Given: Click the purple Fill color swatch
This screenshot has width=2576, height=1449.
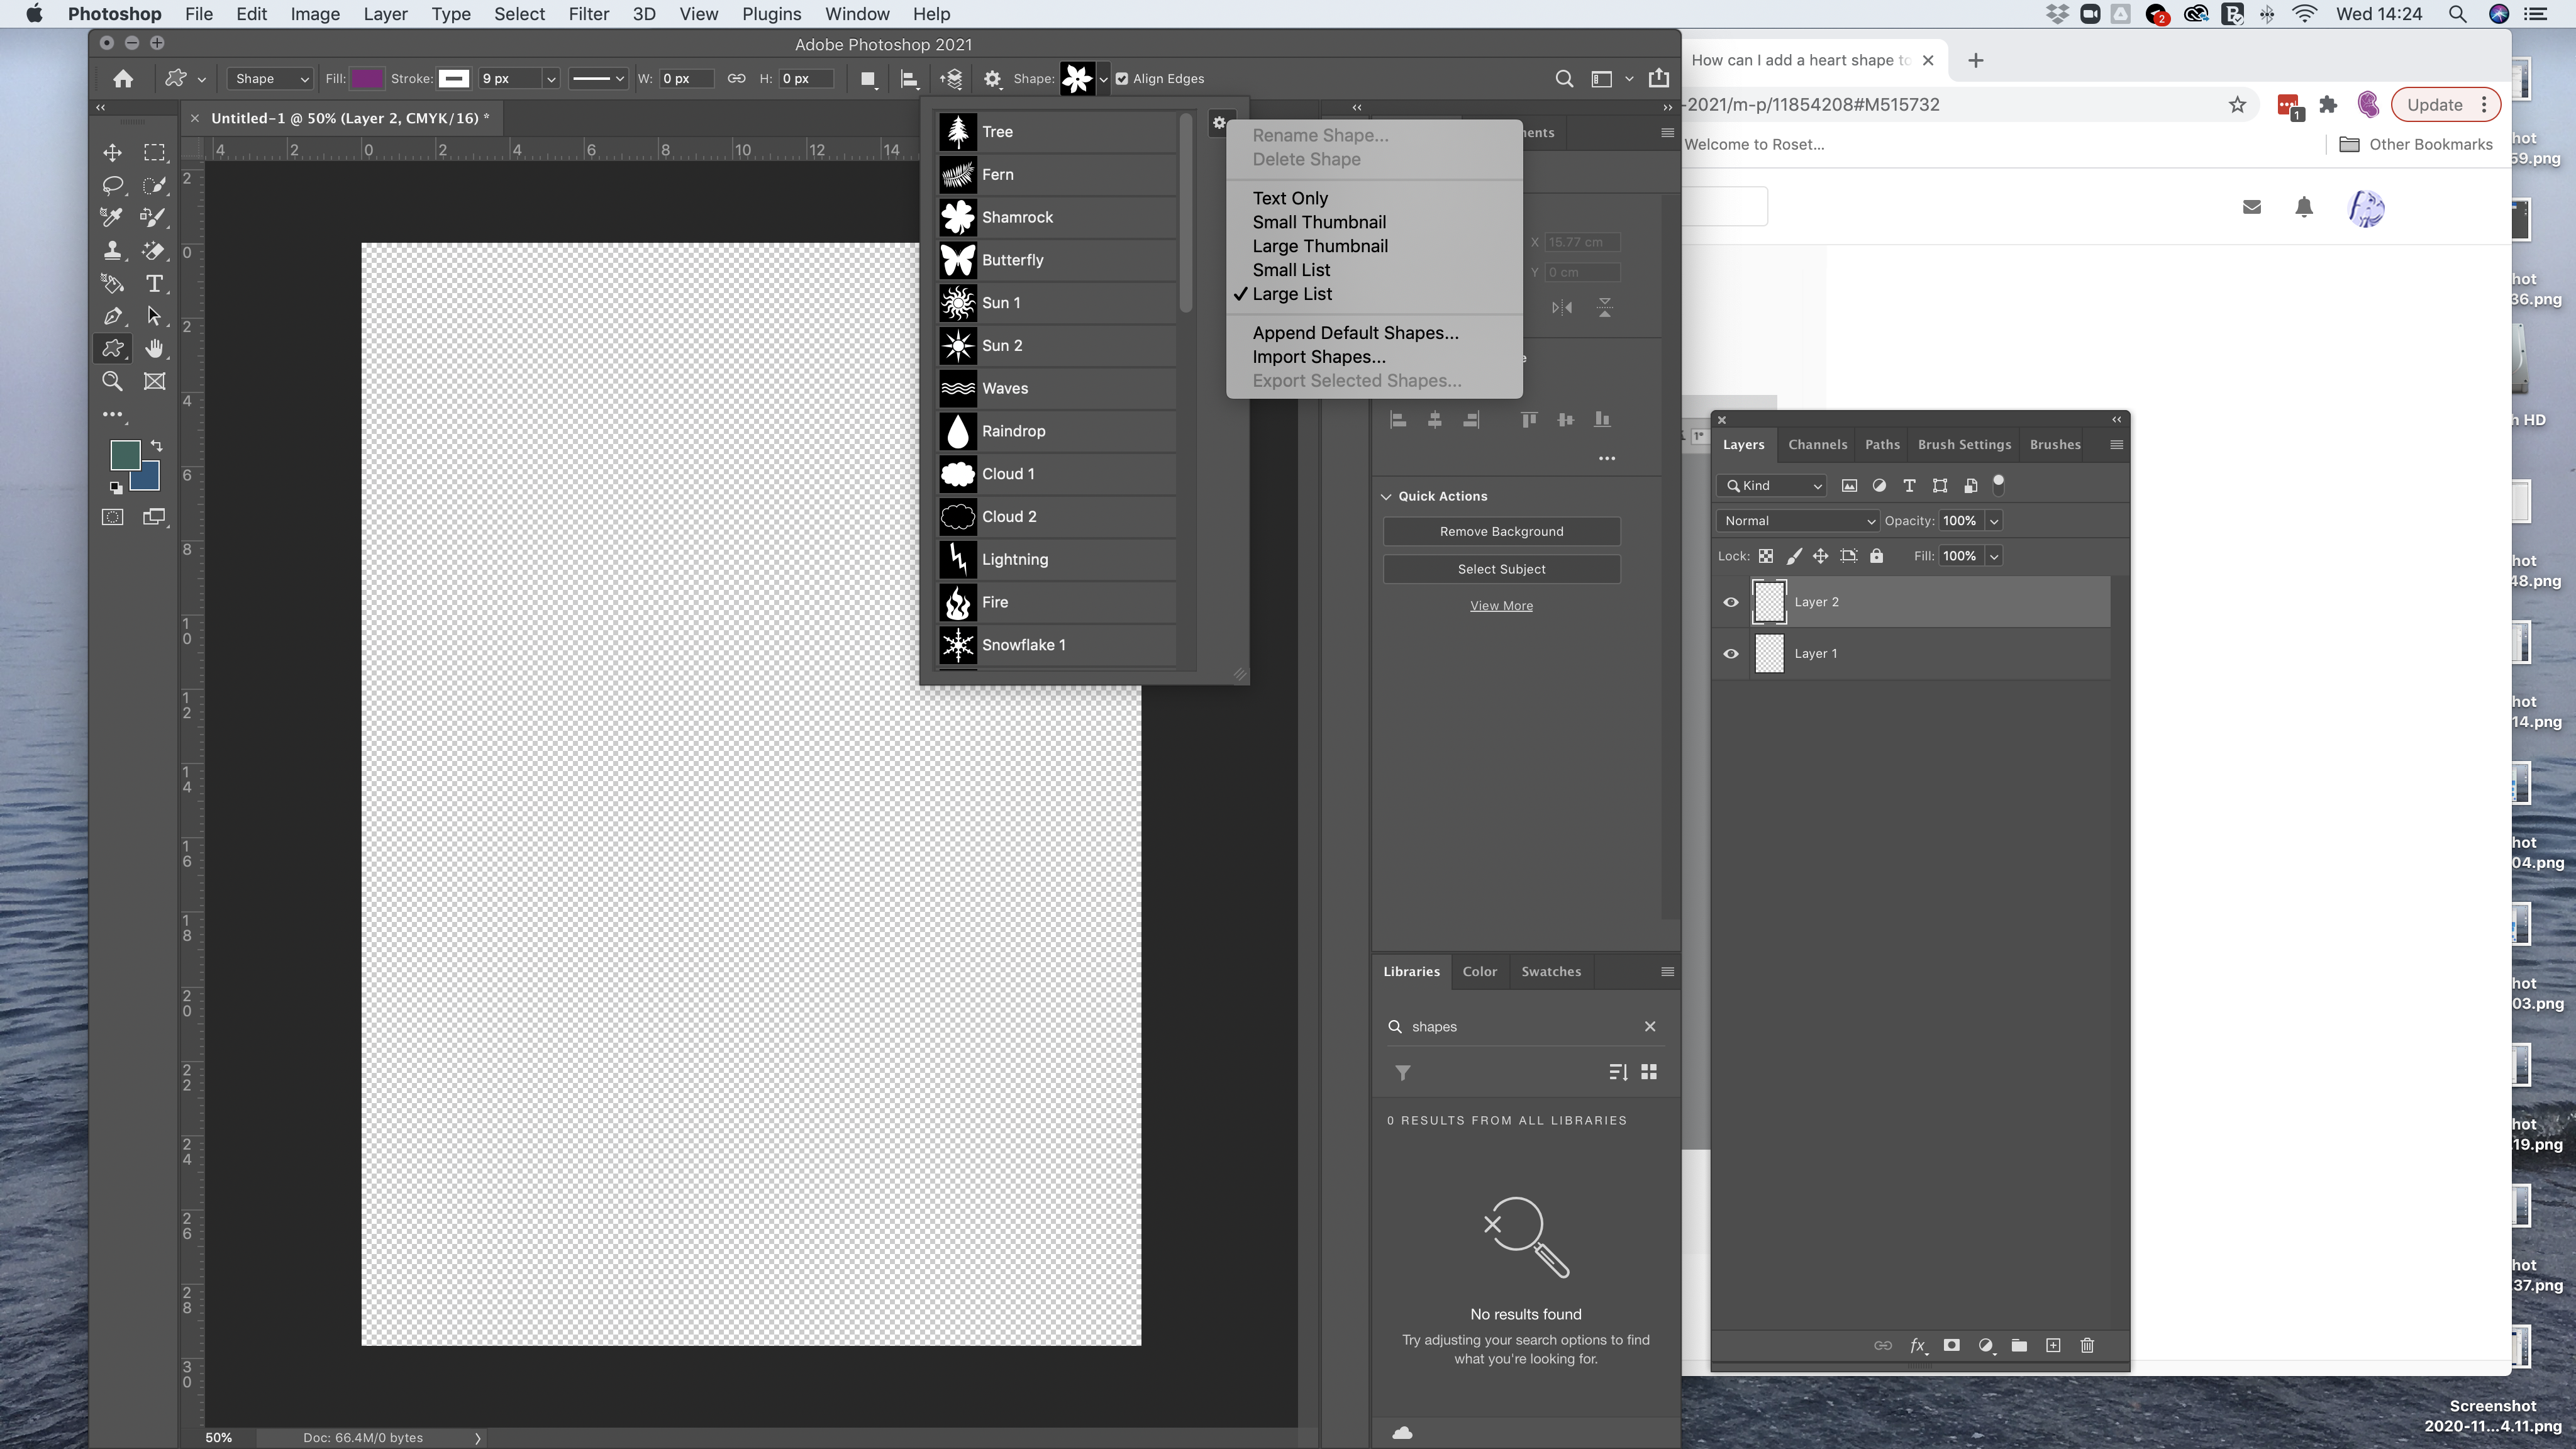Looking at the screenshot, I should (x=366, y=79).
